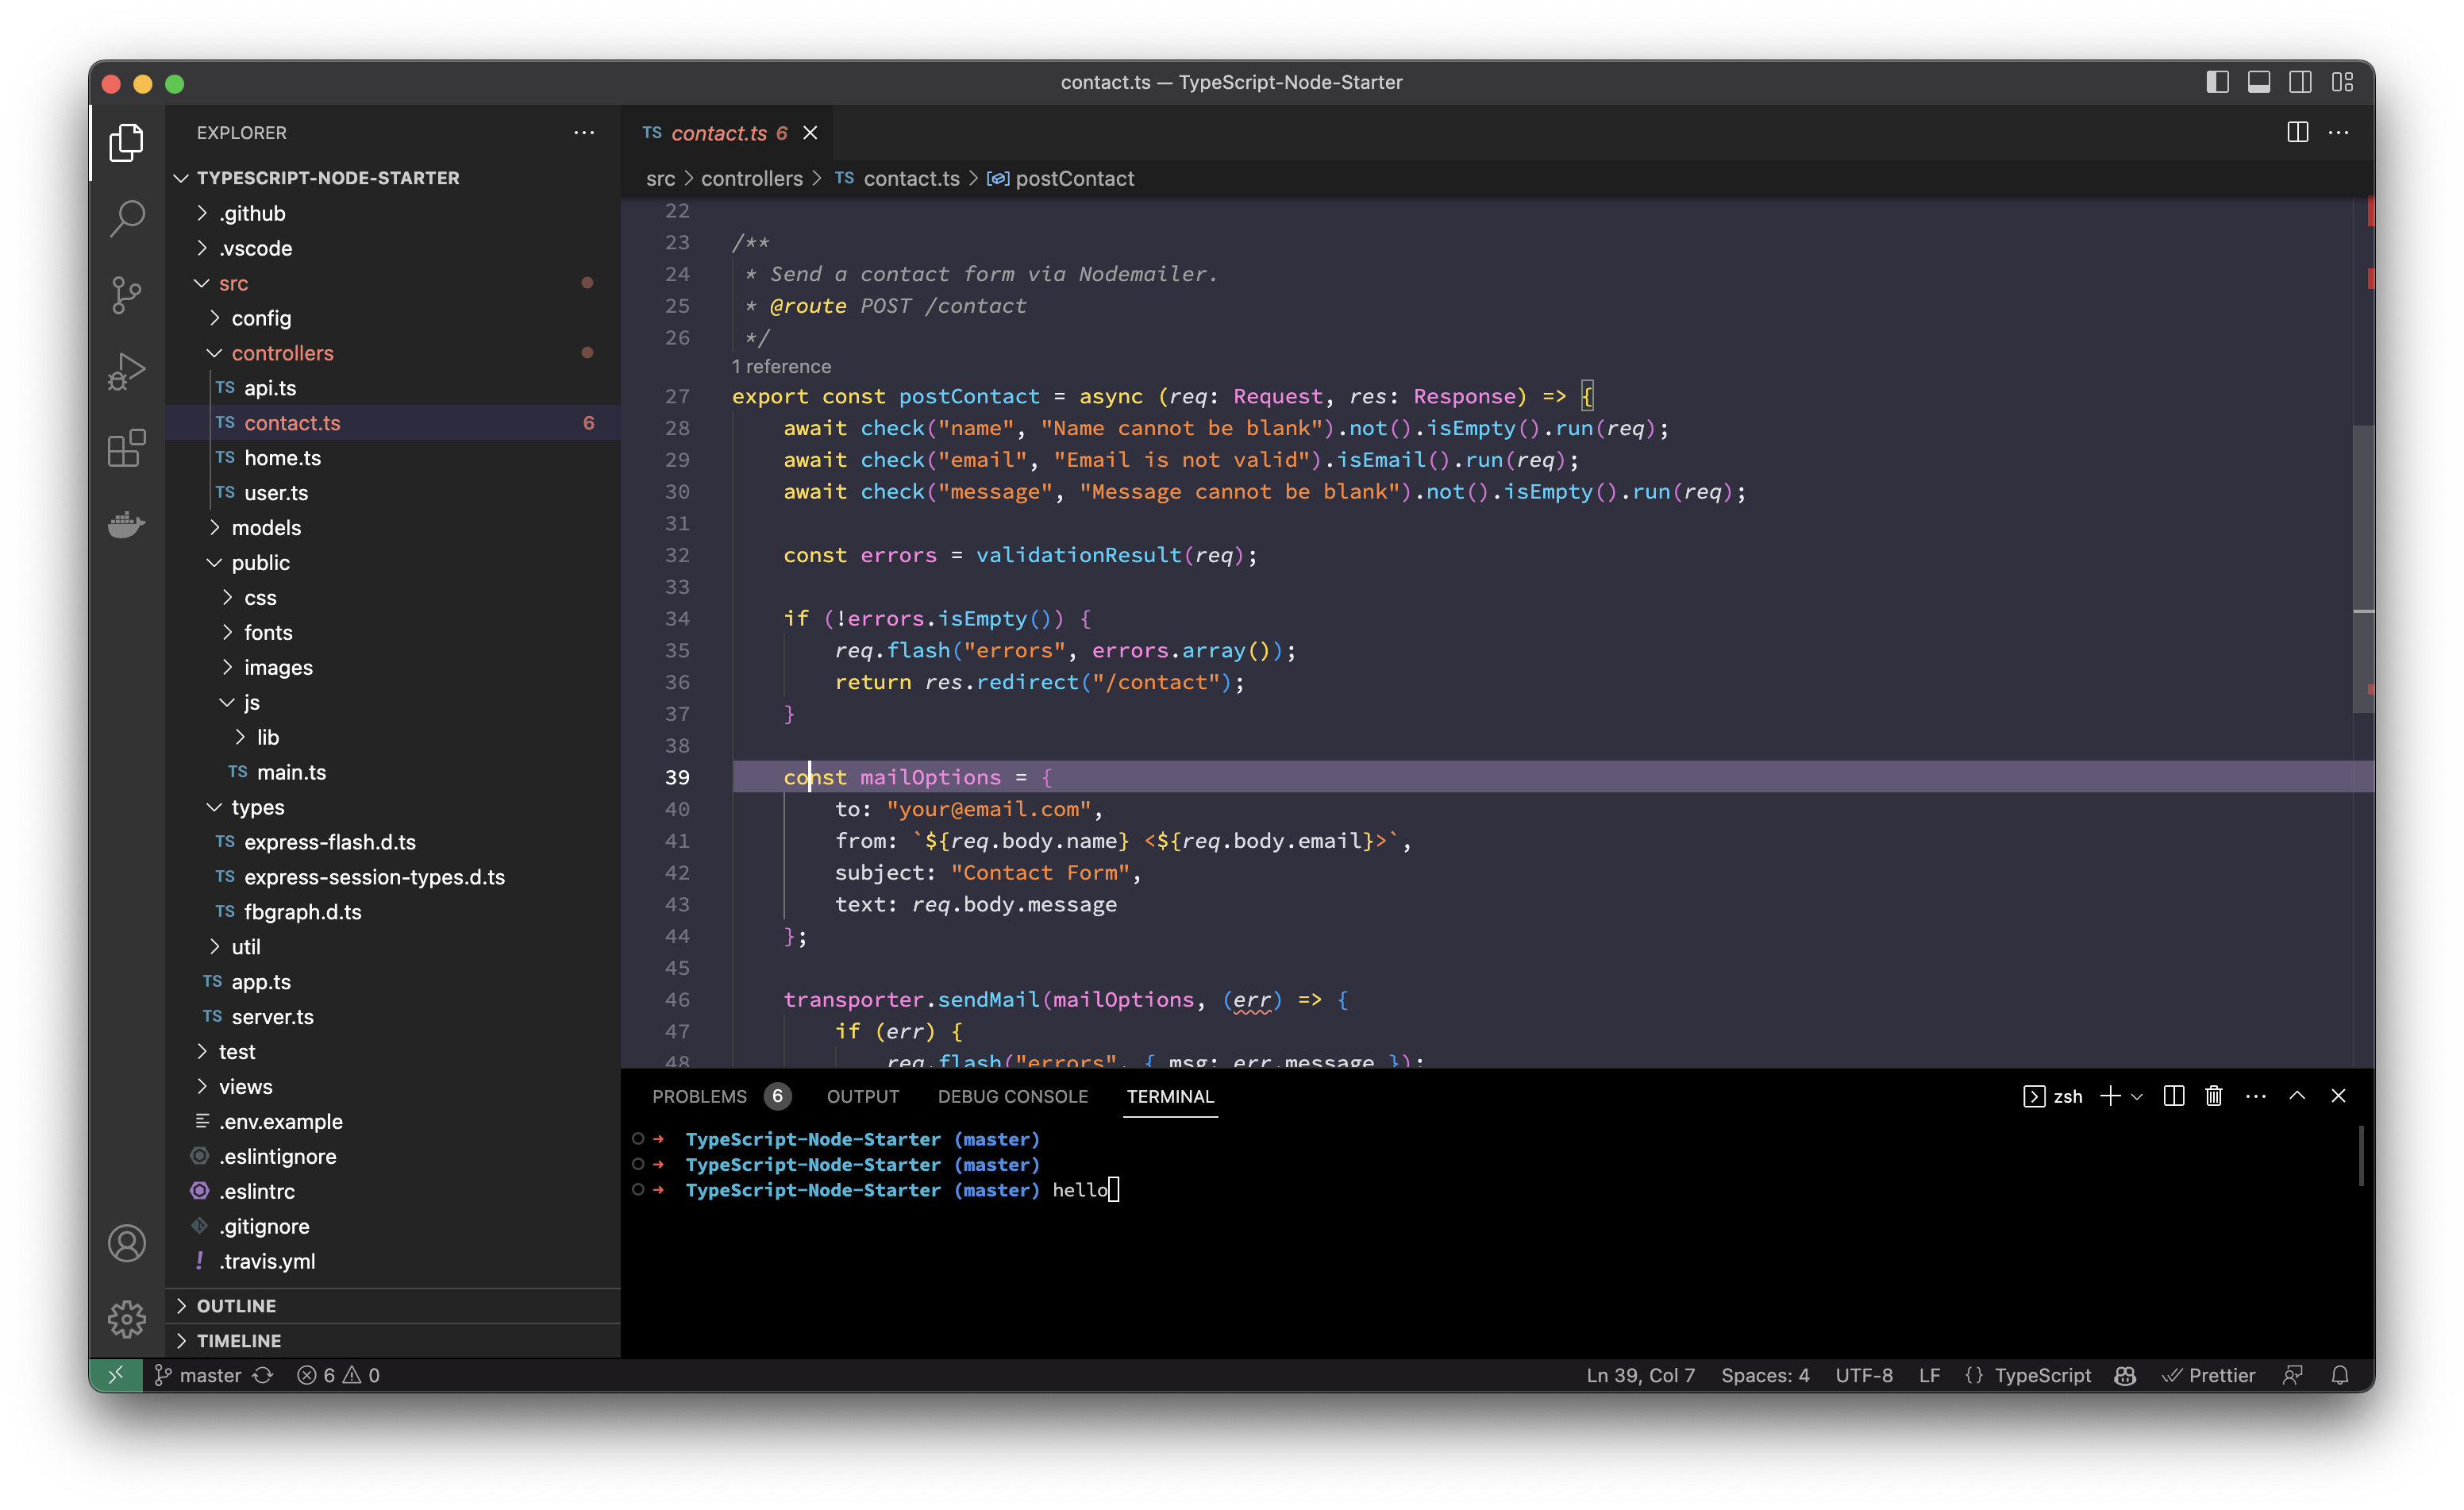
Task: Switch to the DEBUG CONSOLE tab
Action: coord(1012,1097)
